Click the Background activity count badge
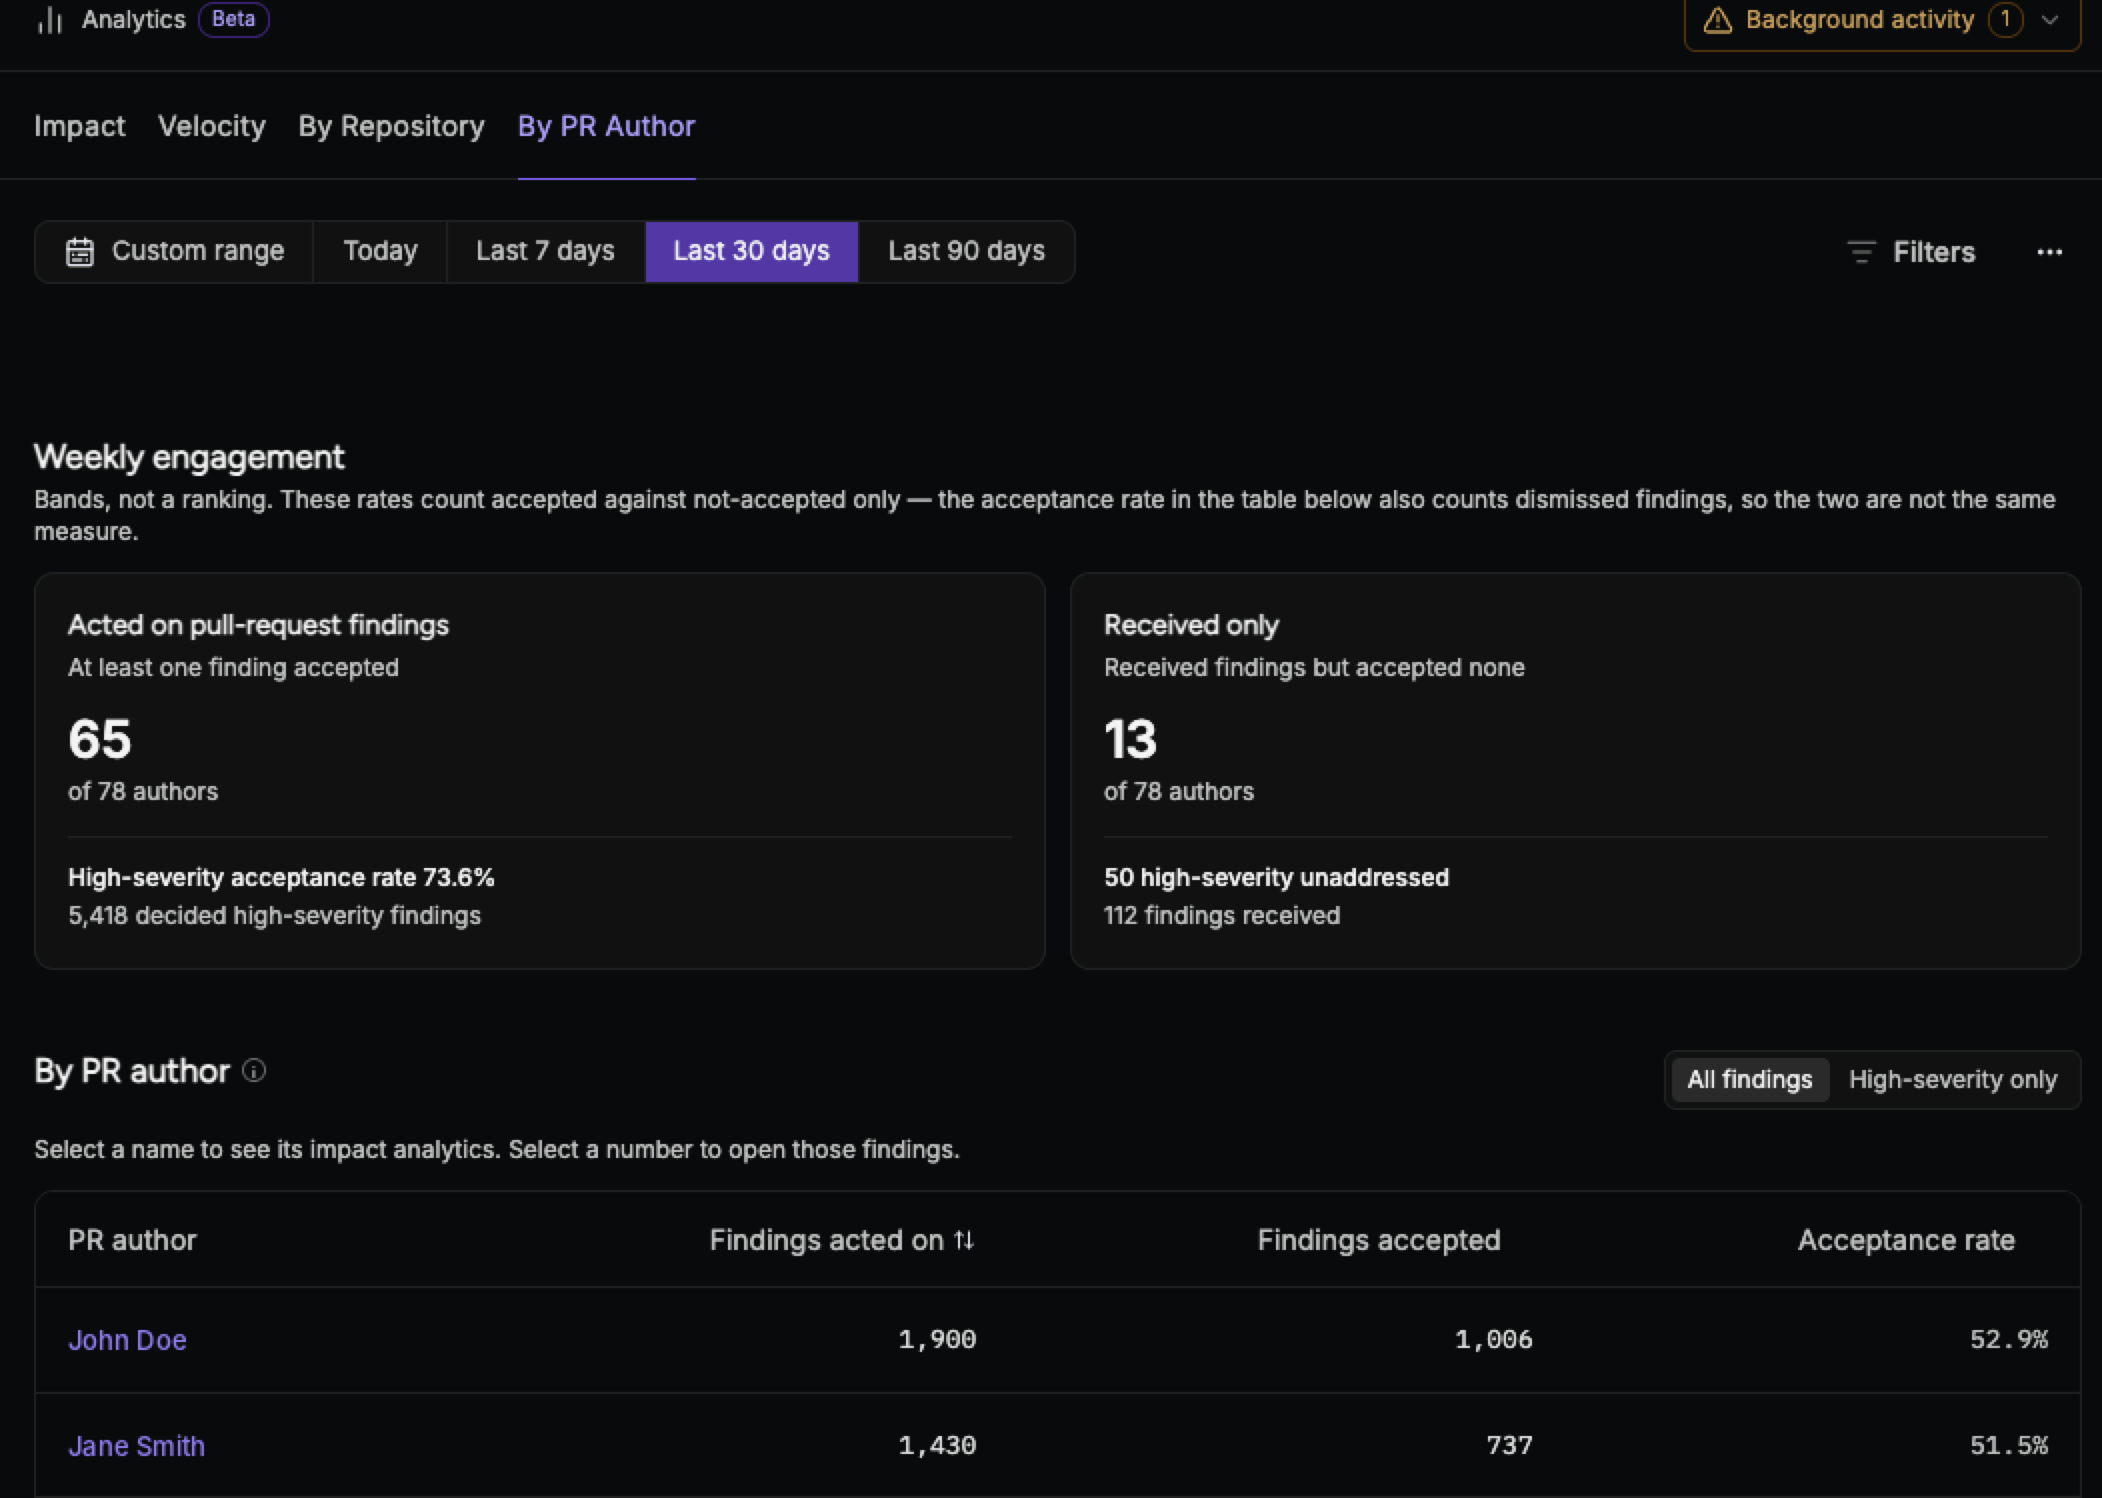The image size is (2102, 1498). (x=2005, y=20)
